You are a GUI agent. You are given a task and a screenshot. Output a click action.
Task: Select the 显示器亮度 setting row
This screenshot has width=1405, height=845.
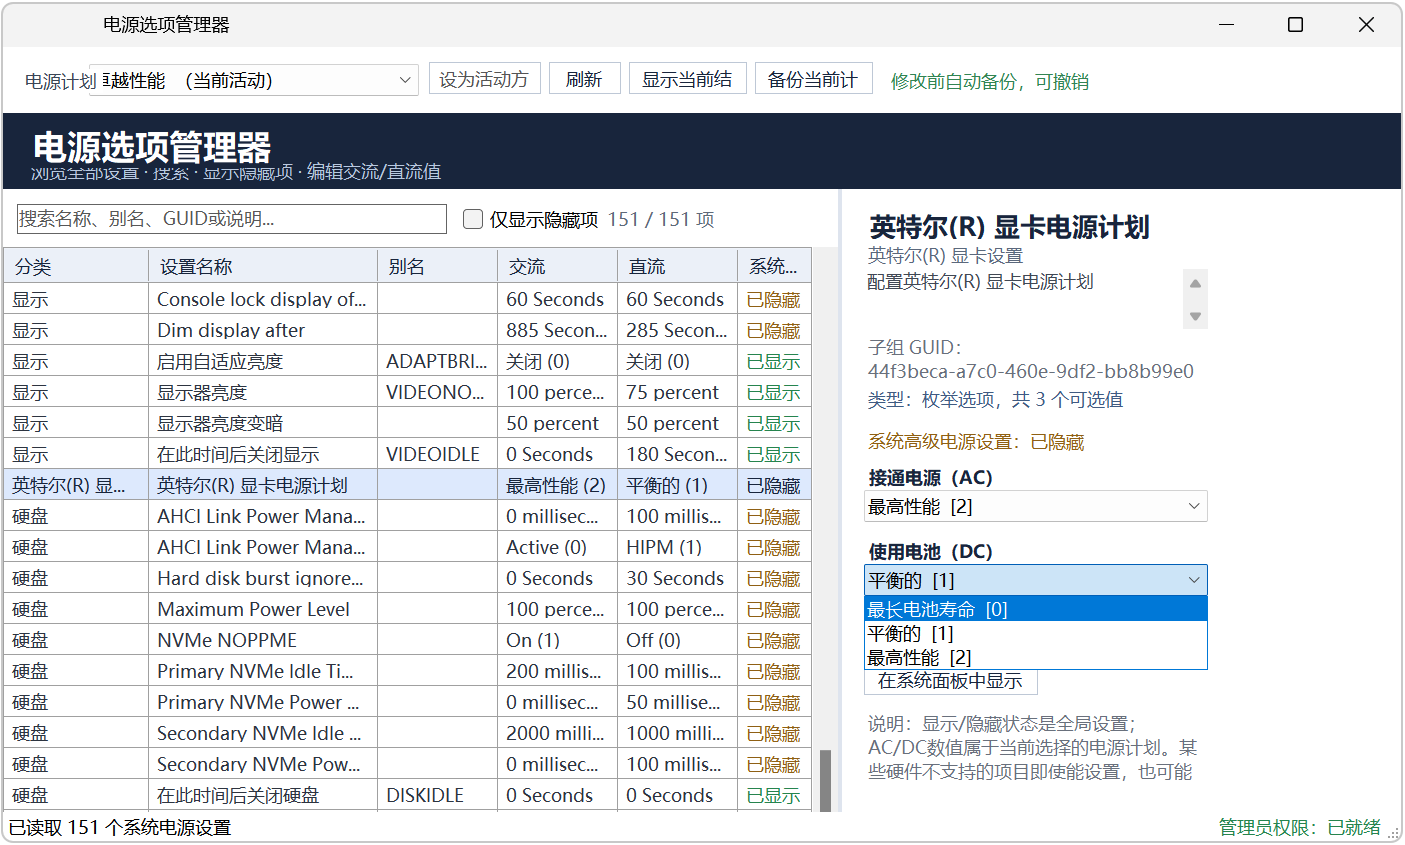click(407, 392)
